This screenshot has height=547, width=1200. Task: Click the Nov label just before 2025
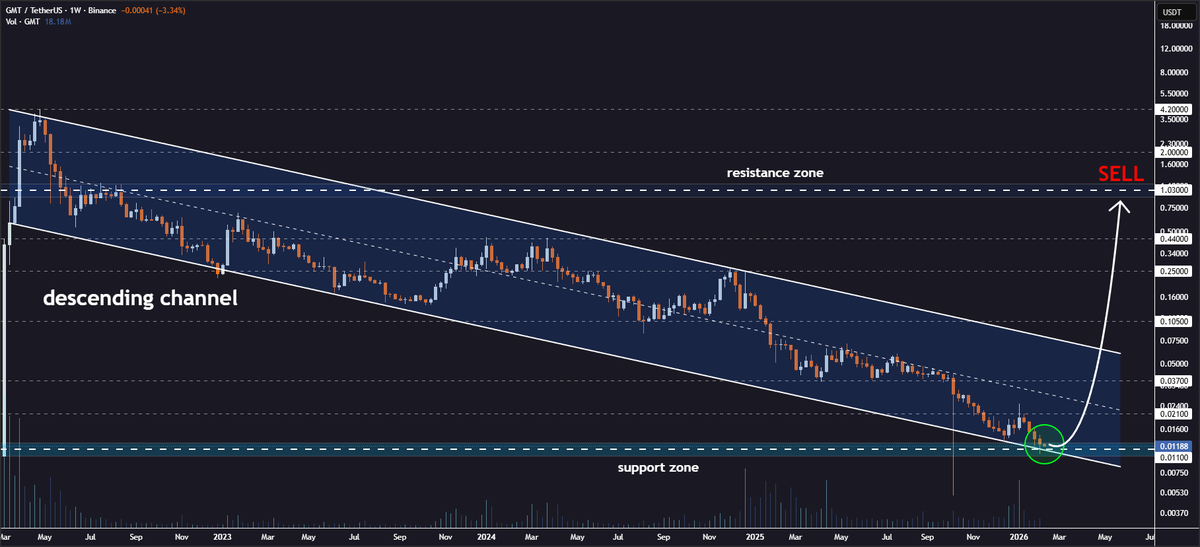[709, 536]
